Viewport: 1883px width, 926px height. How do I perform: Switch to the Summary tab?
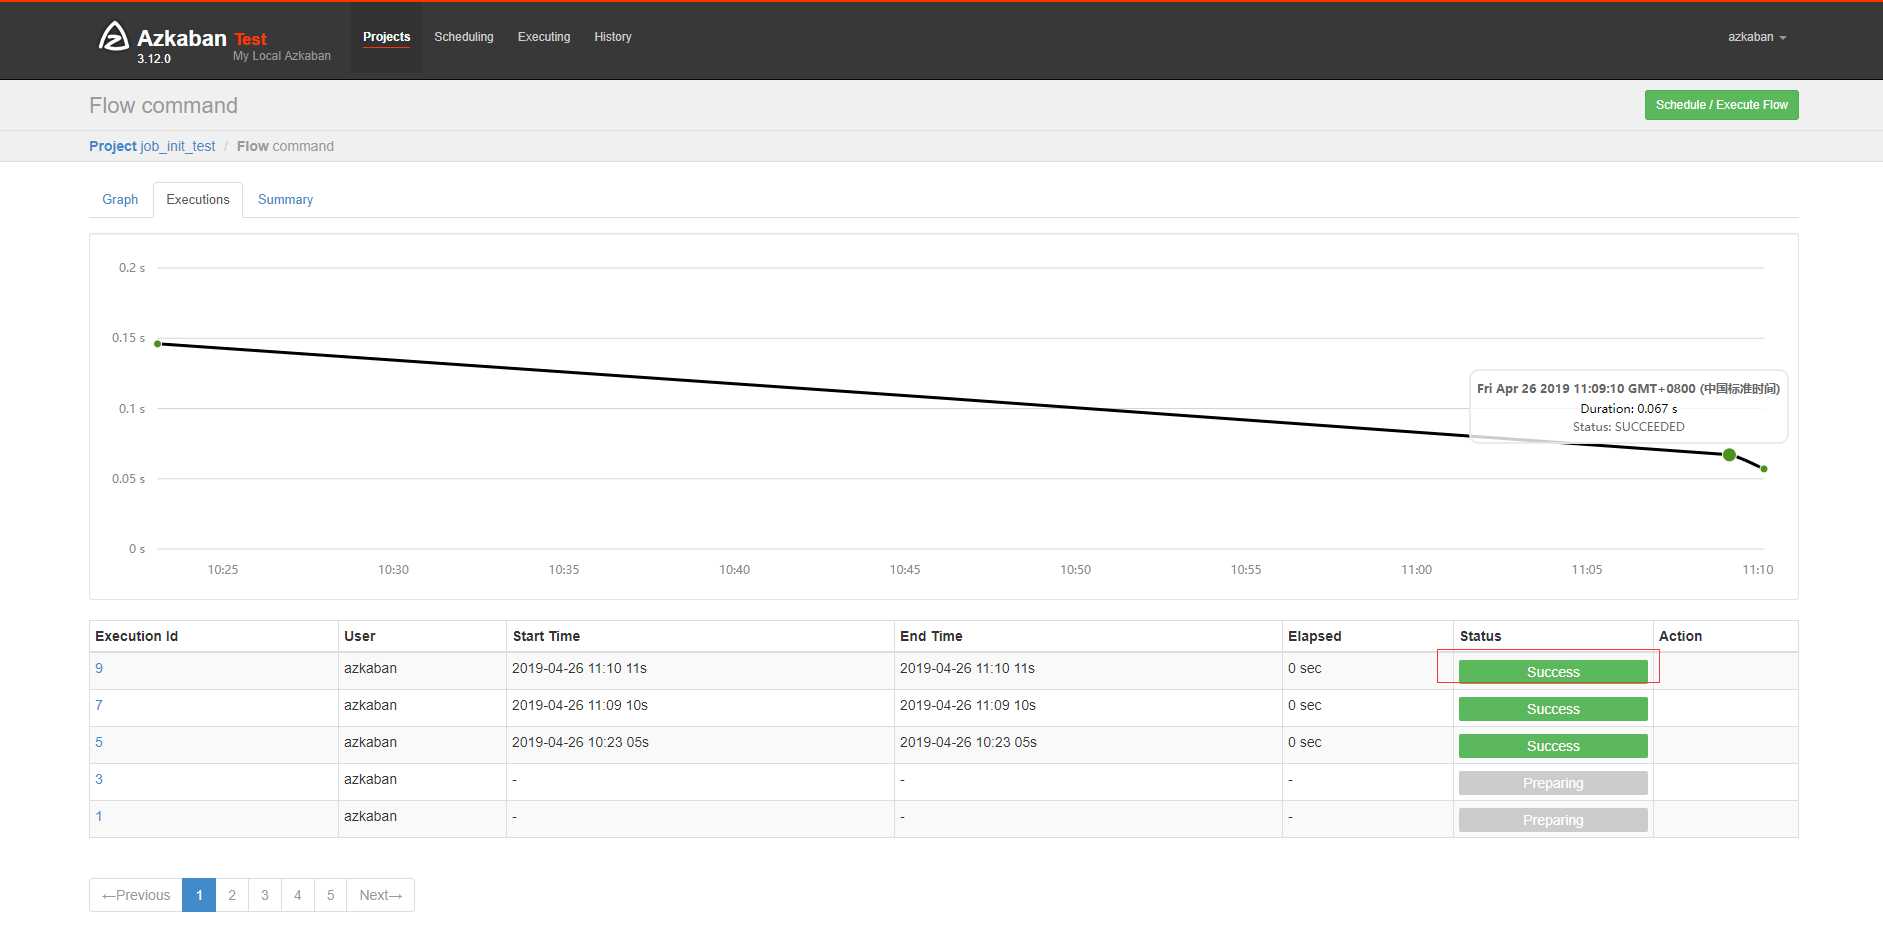285,200
